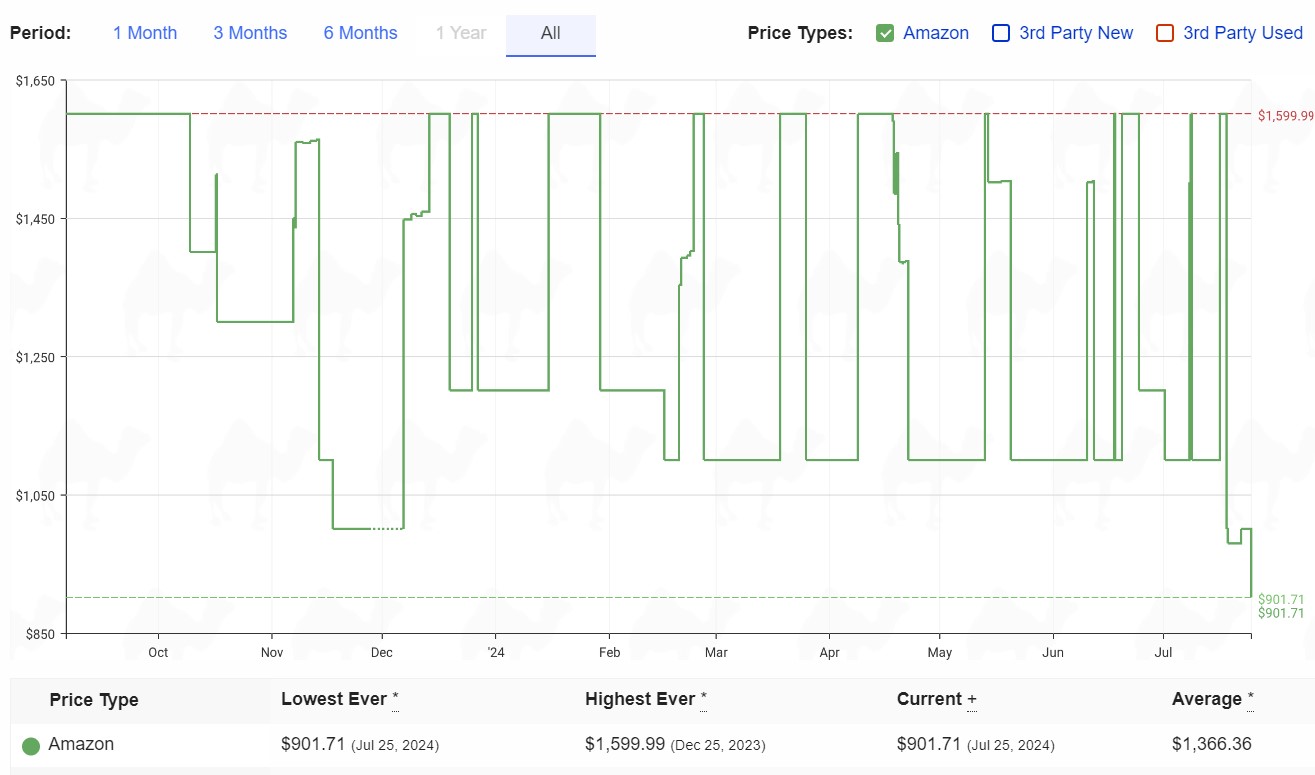Click the 3rd Party Used label
Image resolution: width=1315 pixels, height=775 pixels.
click(1243, 33)
